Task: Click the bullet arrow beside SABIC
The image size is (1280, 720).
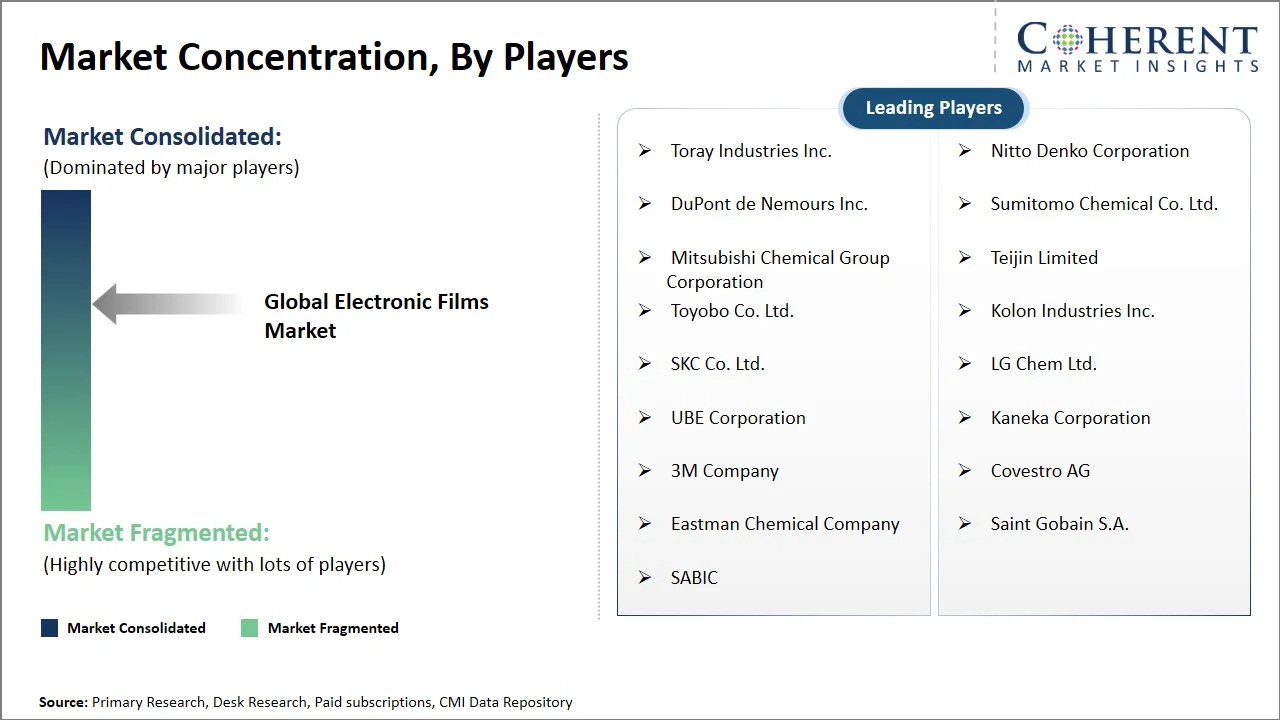Action: [645, 578]
